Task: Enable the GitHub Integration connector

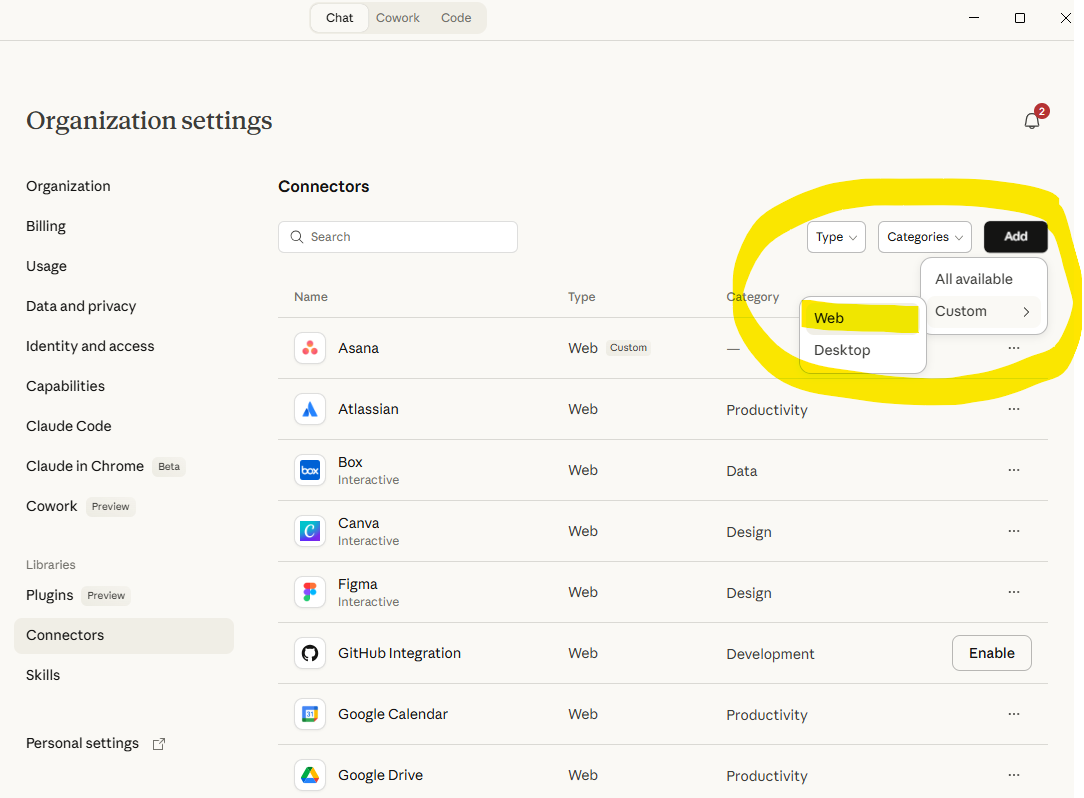Action: [x=991, y=653]
